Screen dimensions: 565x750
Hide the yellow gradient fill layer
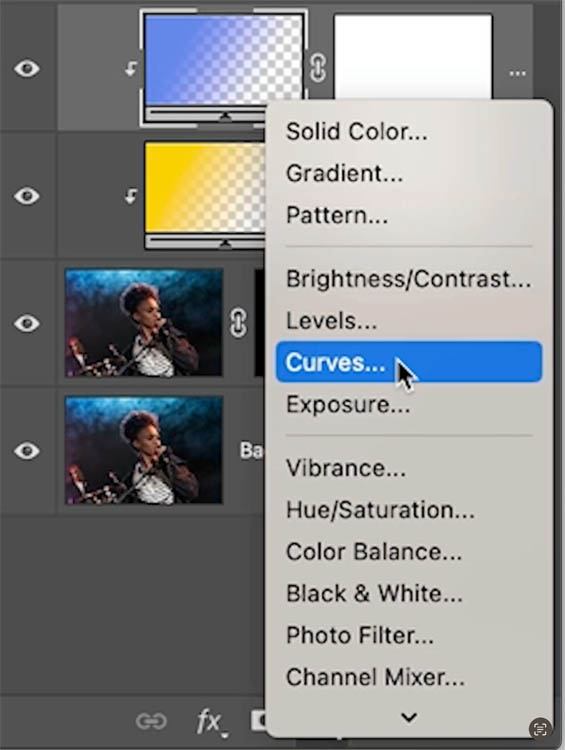click(x=27, y=196)
